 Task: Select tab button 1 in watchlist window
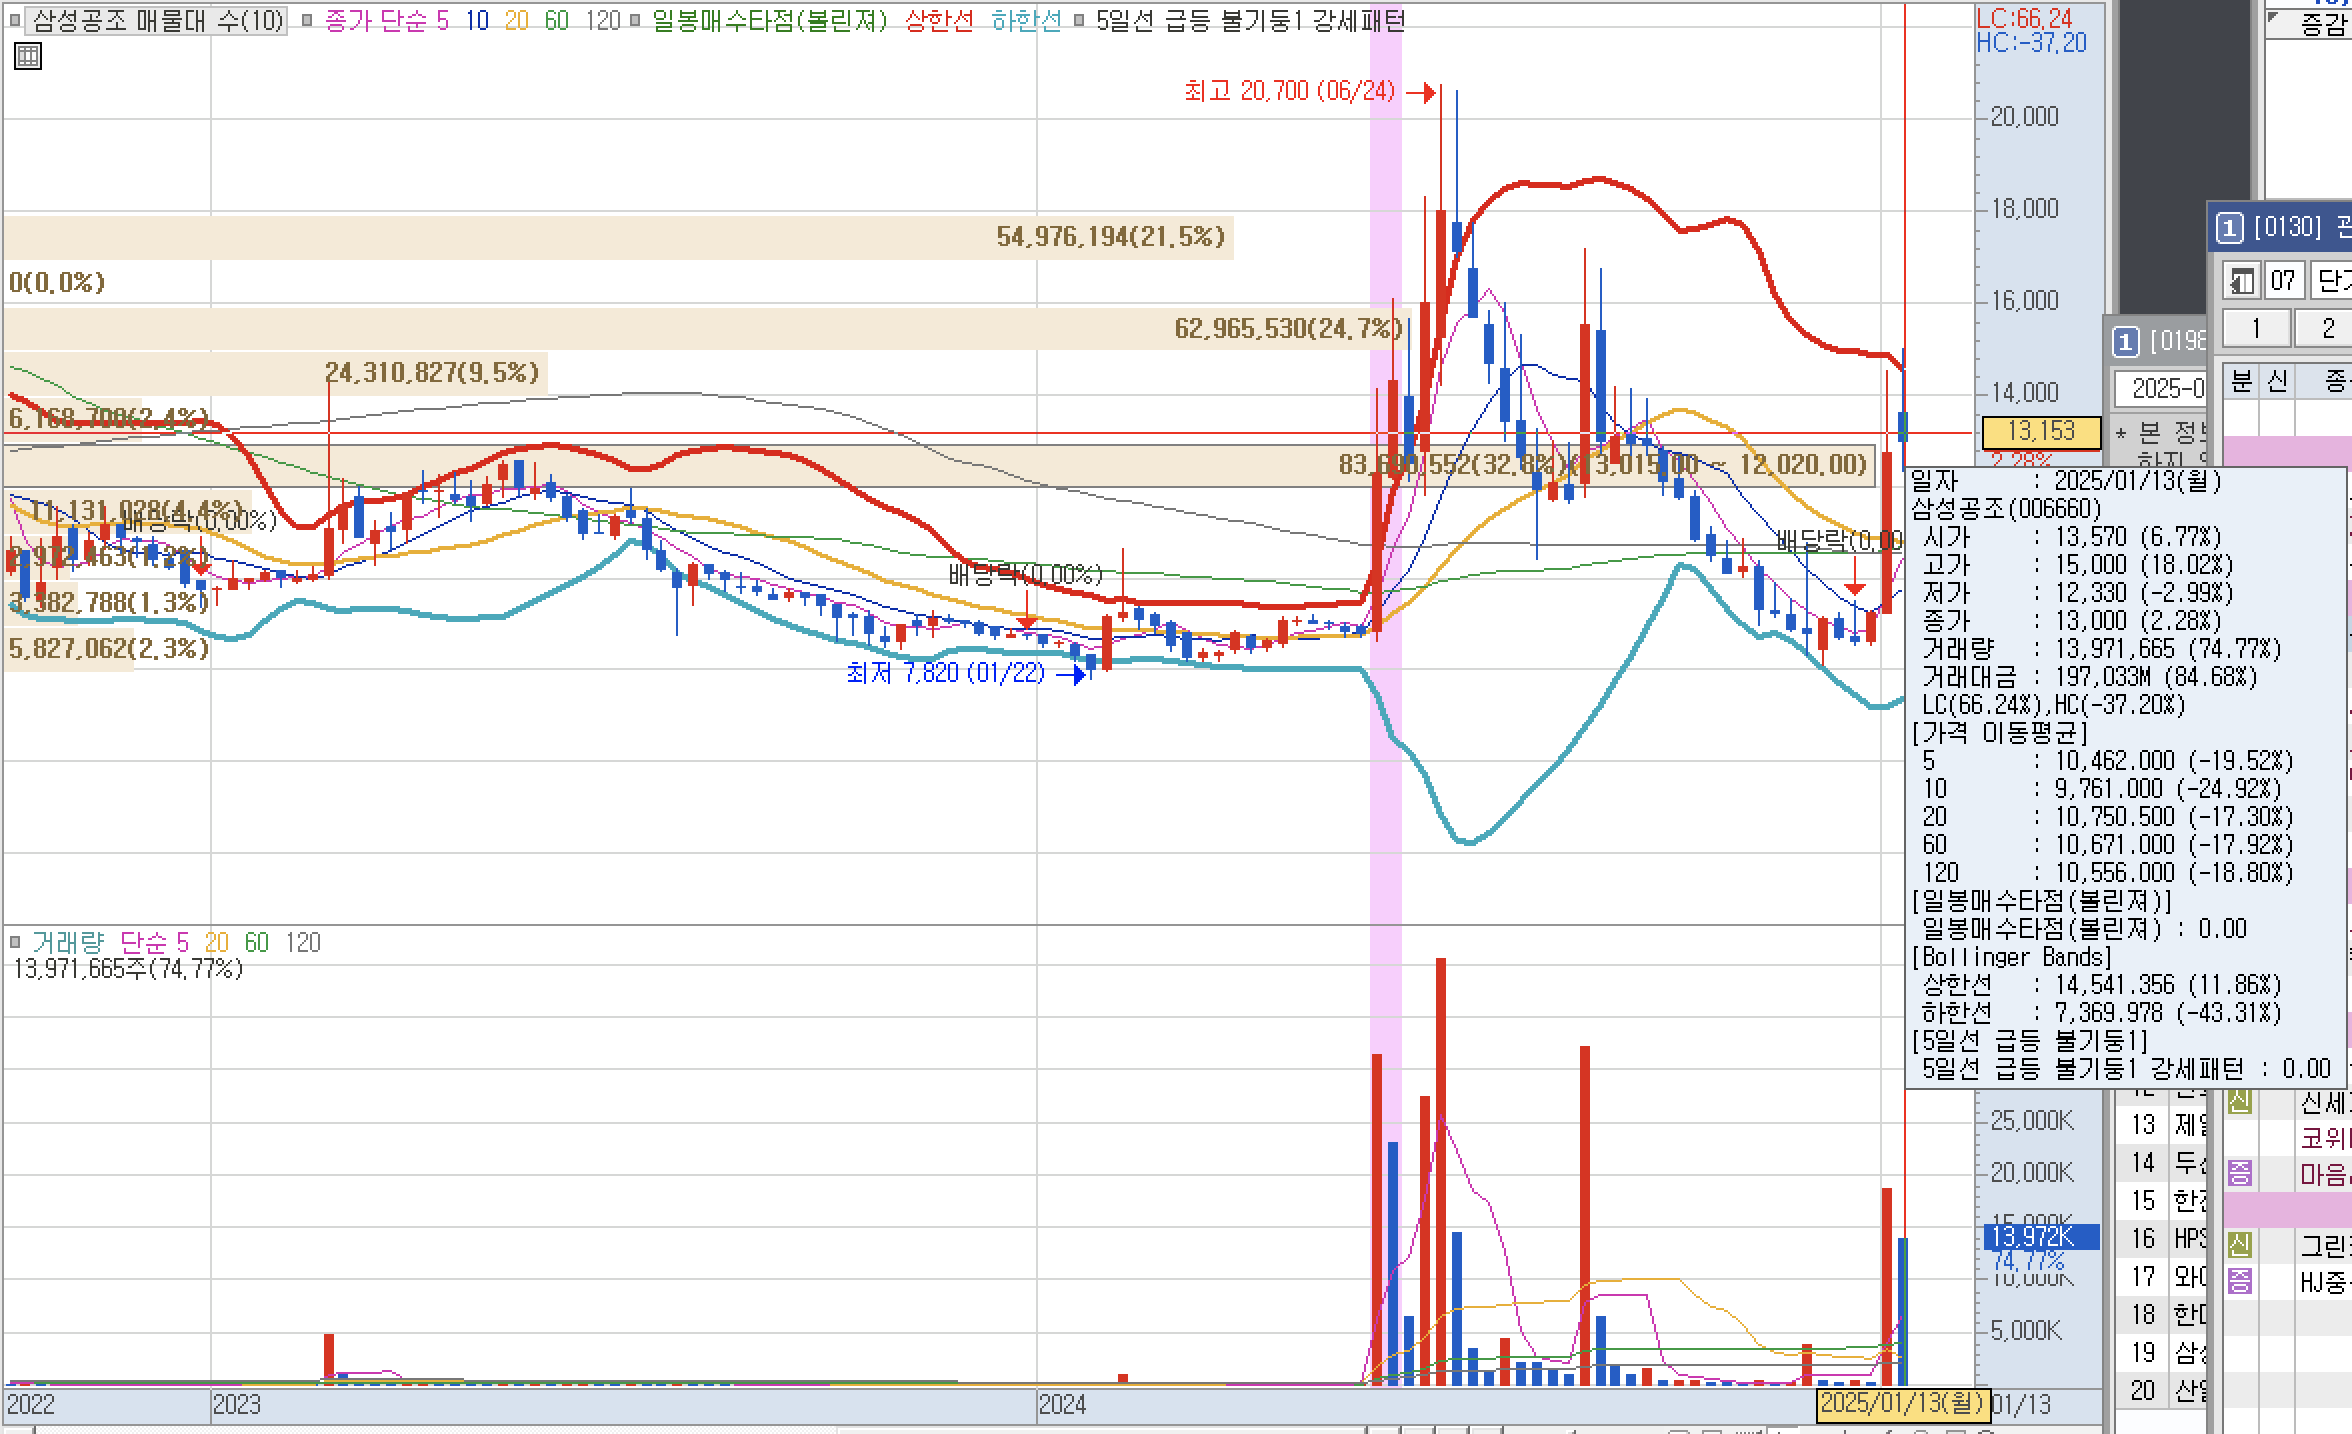pos(2255,328)
